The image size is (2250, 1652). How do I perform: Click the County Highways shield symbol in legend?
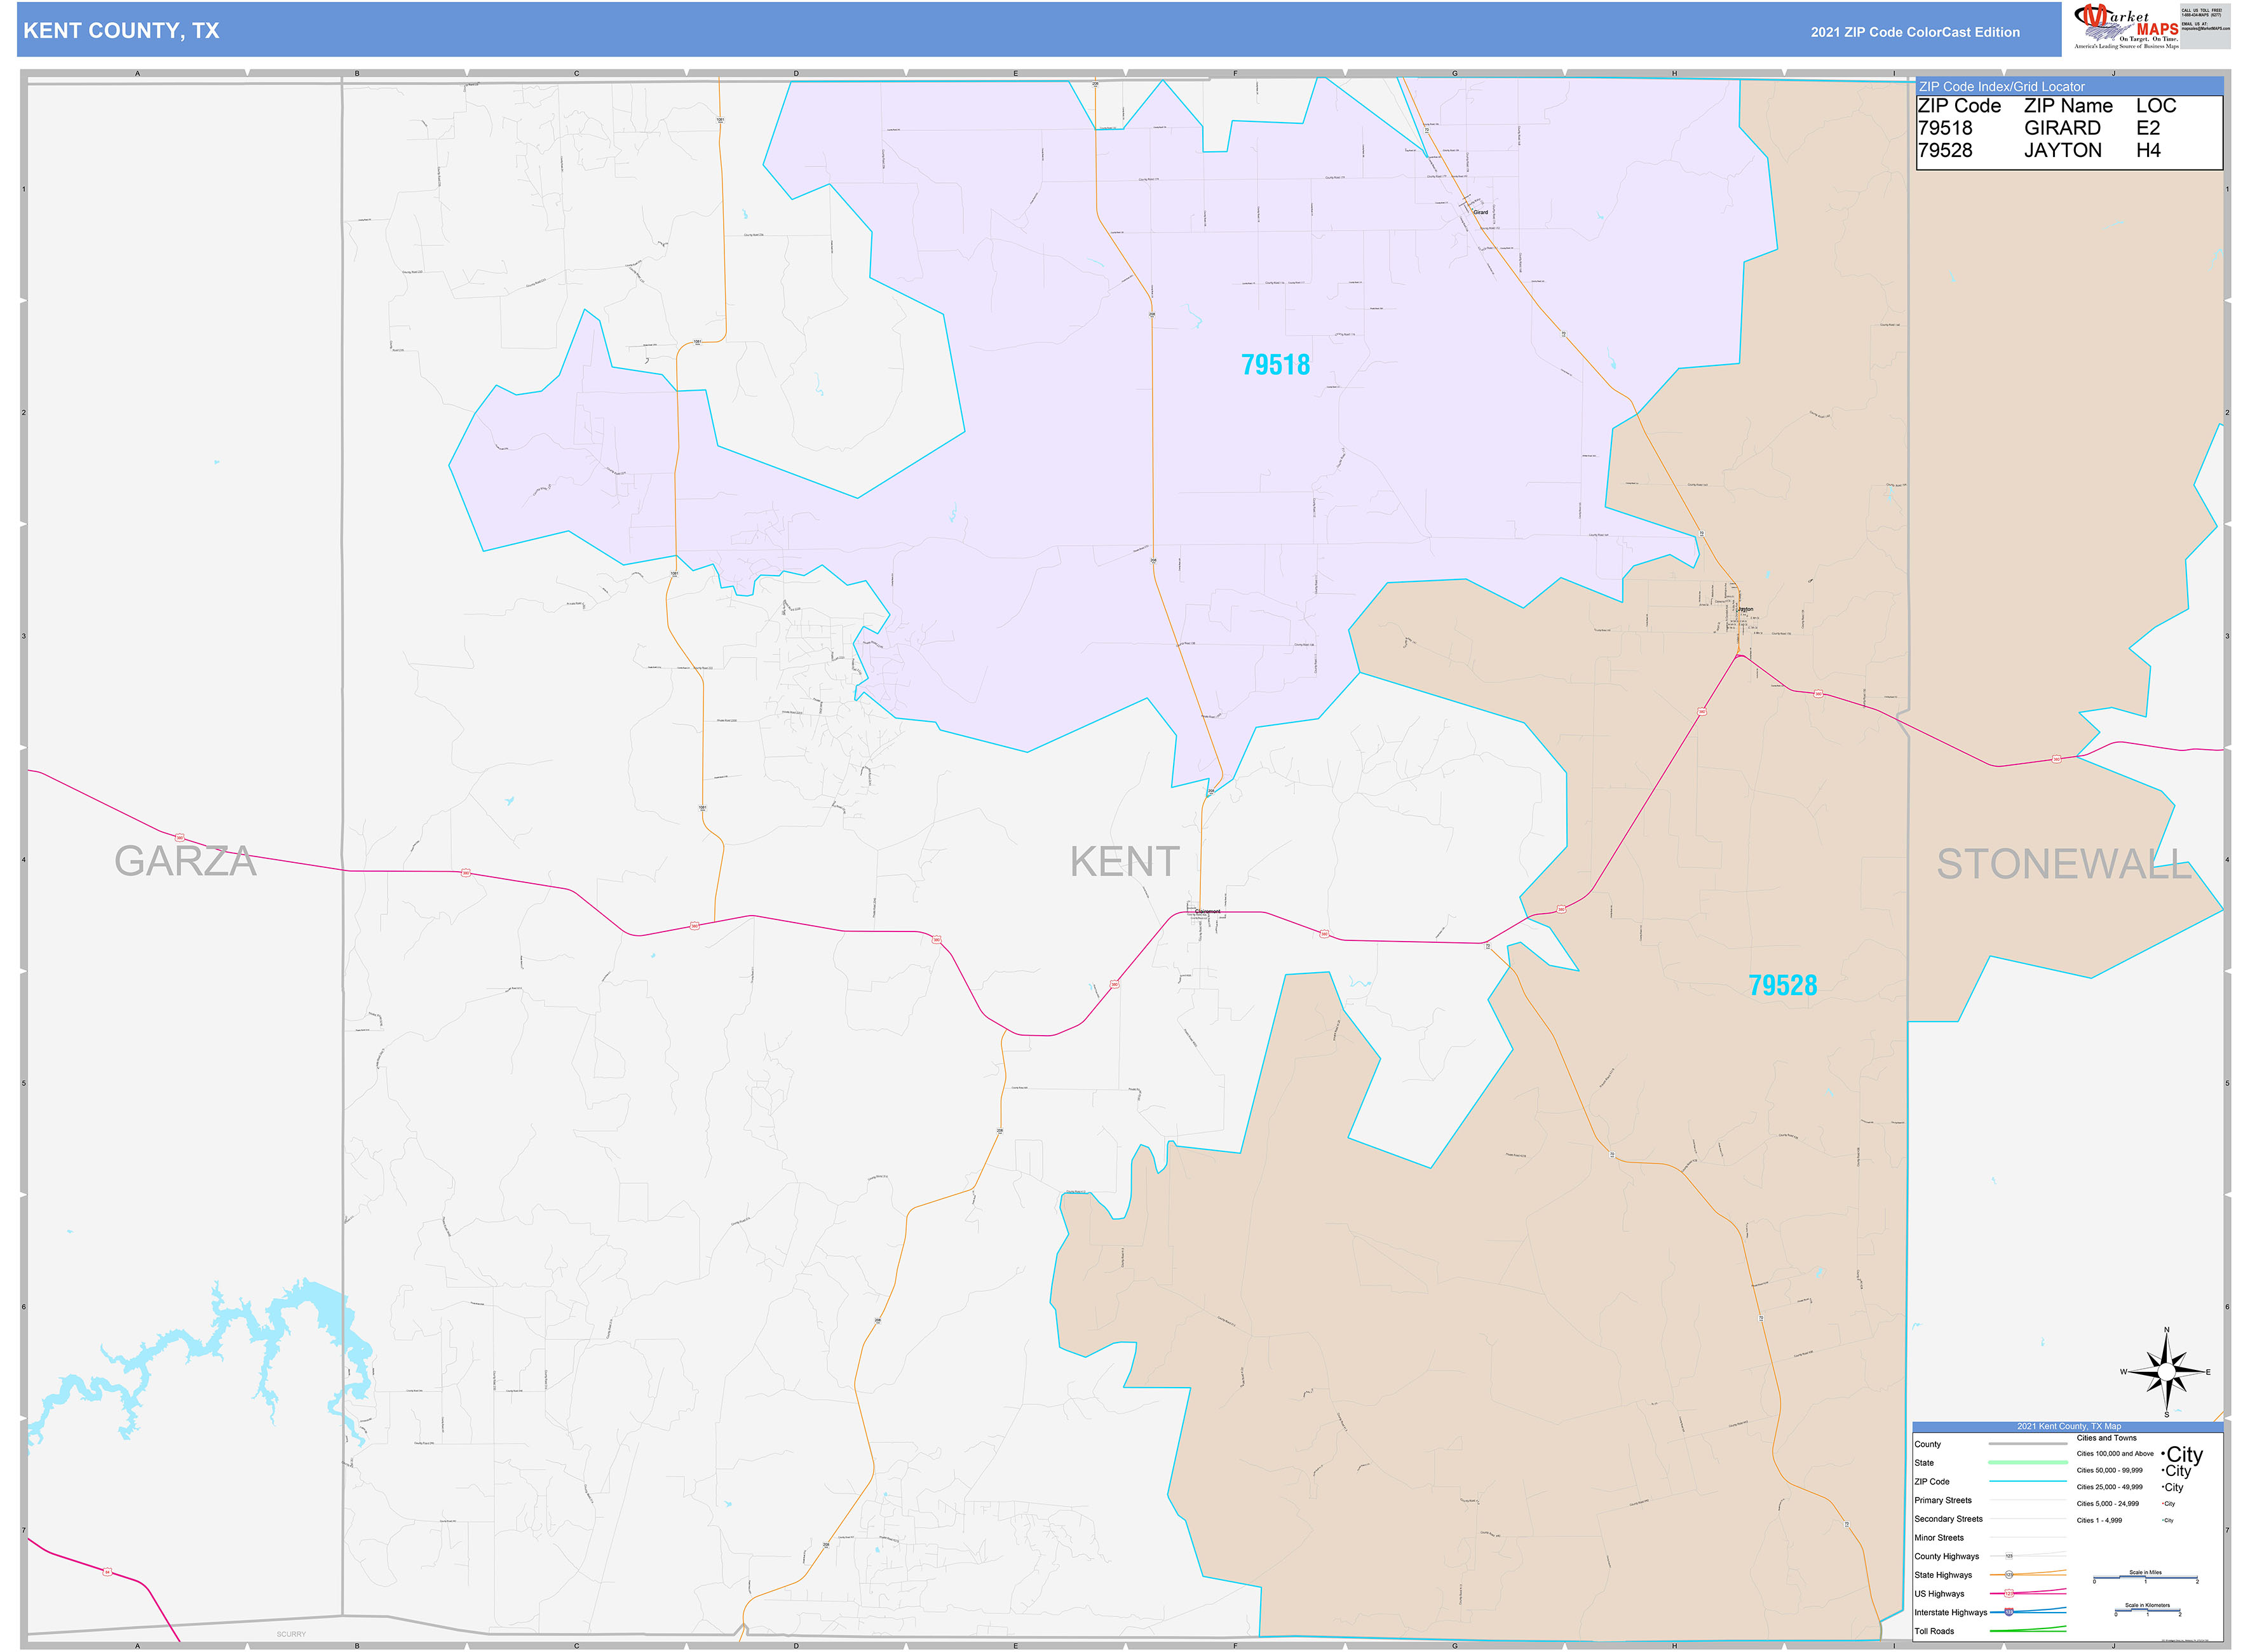click(x=2009, y=1556)
